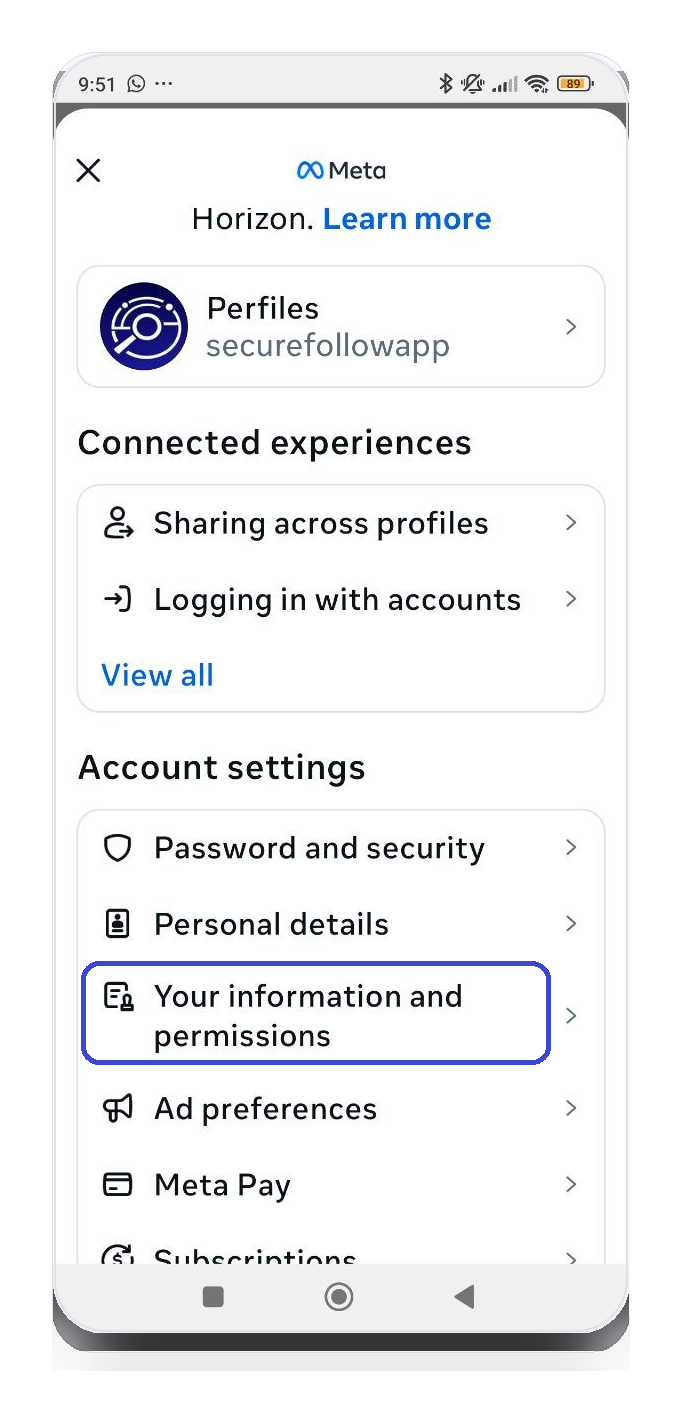Open Subscriptions using its chevron arrow
Image resolution: width=682 pixels, height=1423 pixels.
(570, 1258)
